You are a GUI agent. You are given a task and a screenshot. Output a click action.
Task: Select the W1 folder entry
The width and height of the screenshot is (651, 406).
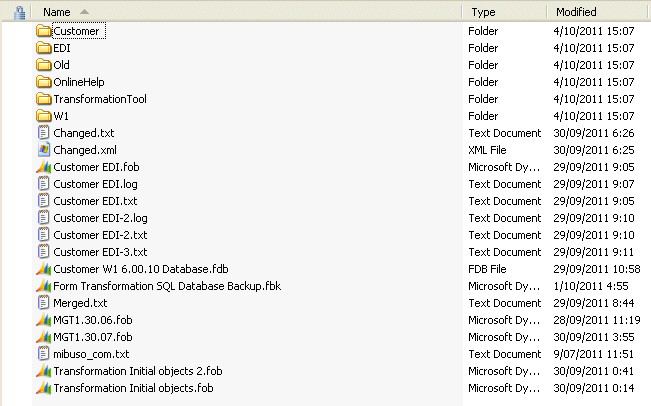[61, 116]
